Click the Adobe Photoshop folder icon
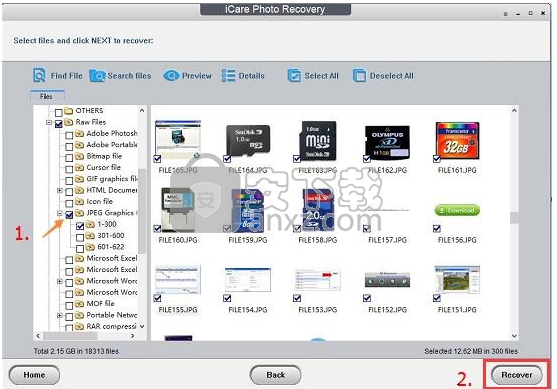 tap(80, 134)
